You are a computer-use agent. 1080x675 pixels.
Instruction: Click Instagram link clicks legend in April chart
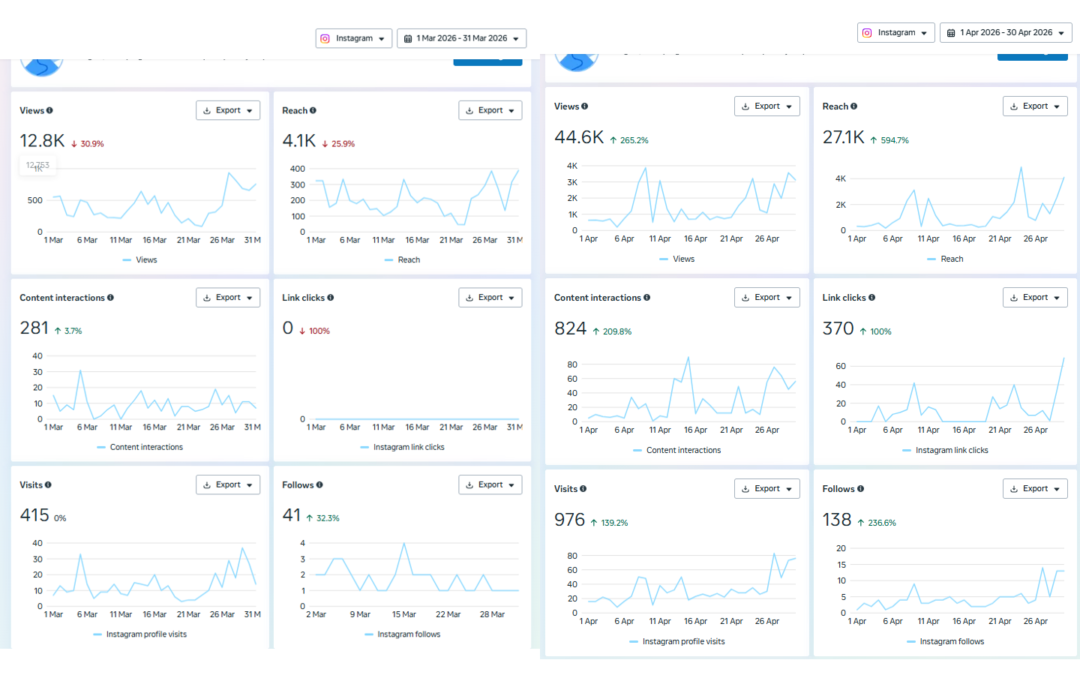coord(945,450)
